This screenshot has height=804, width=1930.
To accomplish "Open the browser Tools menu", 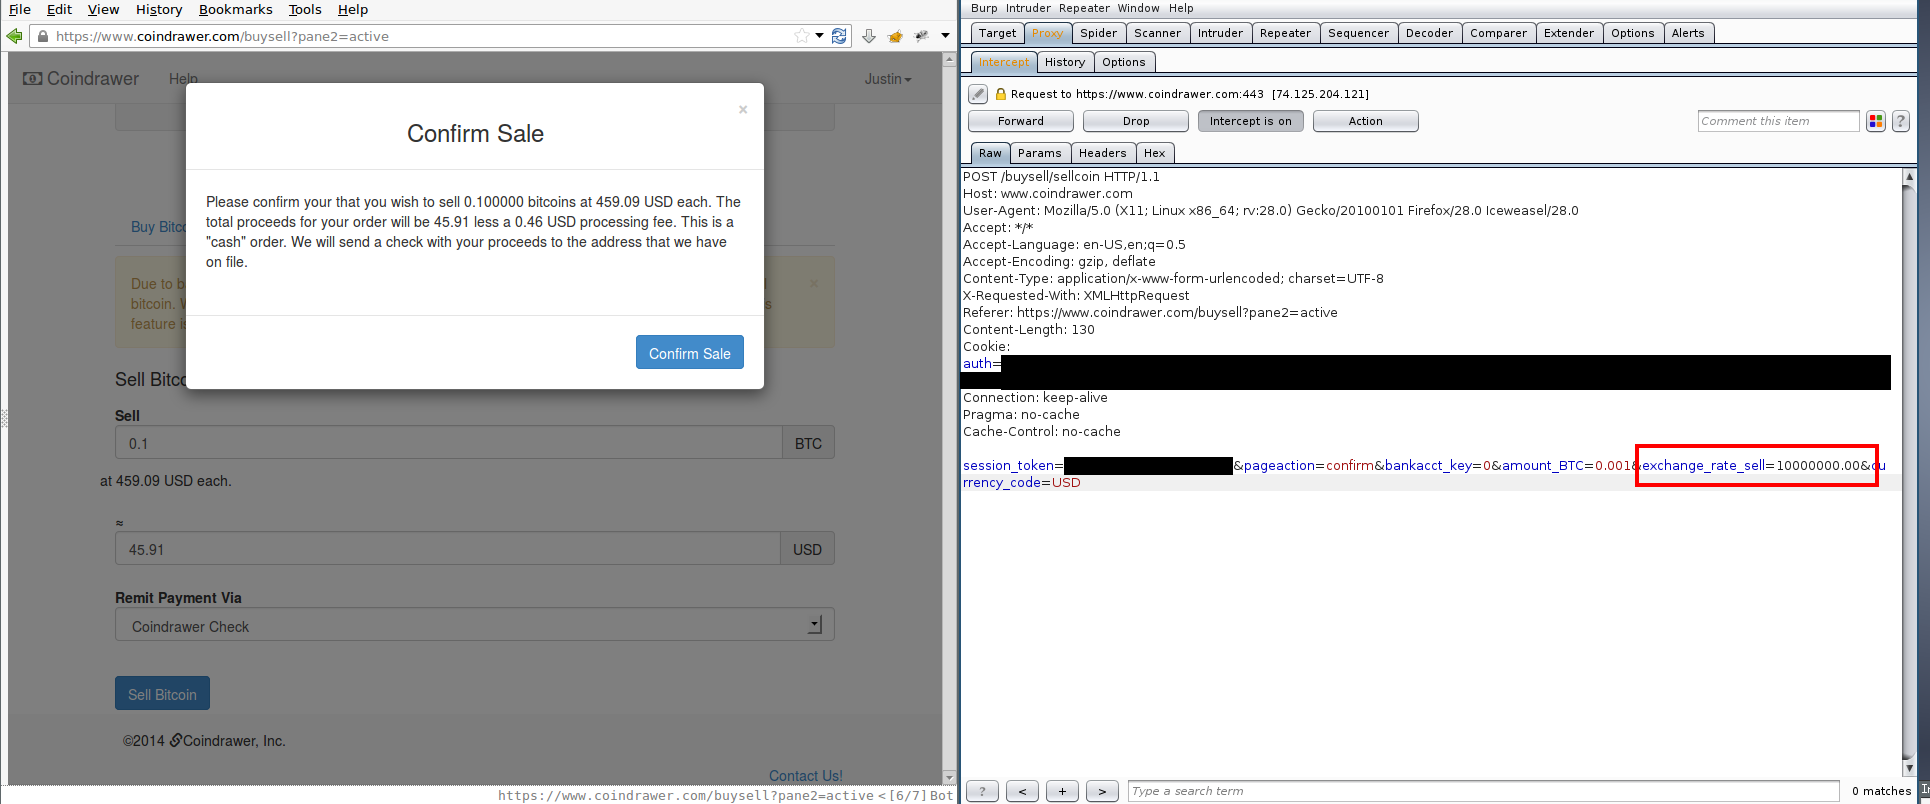I will [x=305, y=9].
